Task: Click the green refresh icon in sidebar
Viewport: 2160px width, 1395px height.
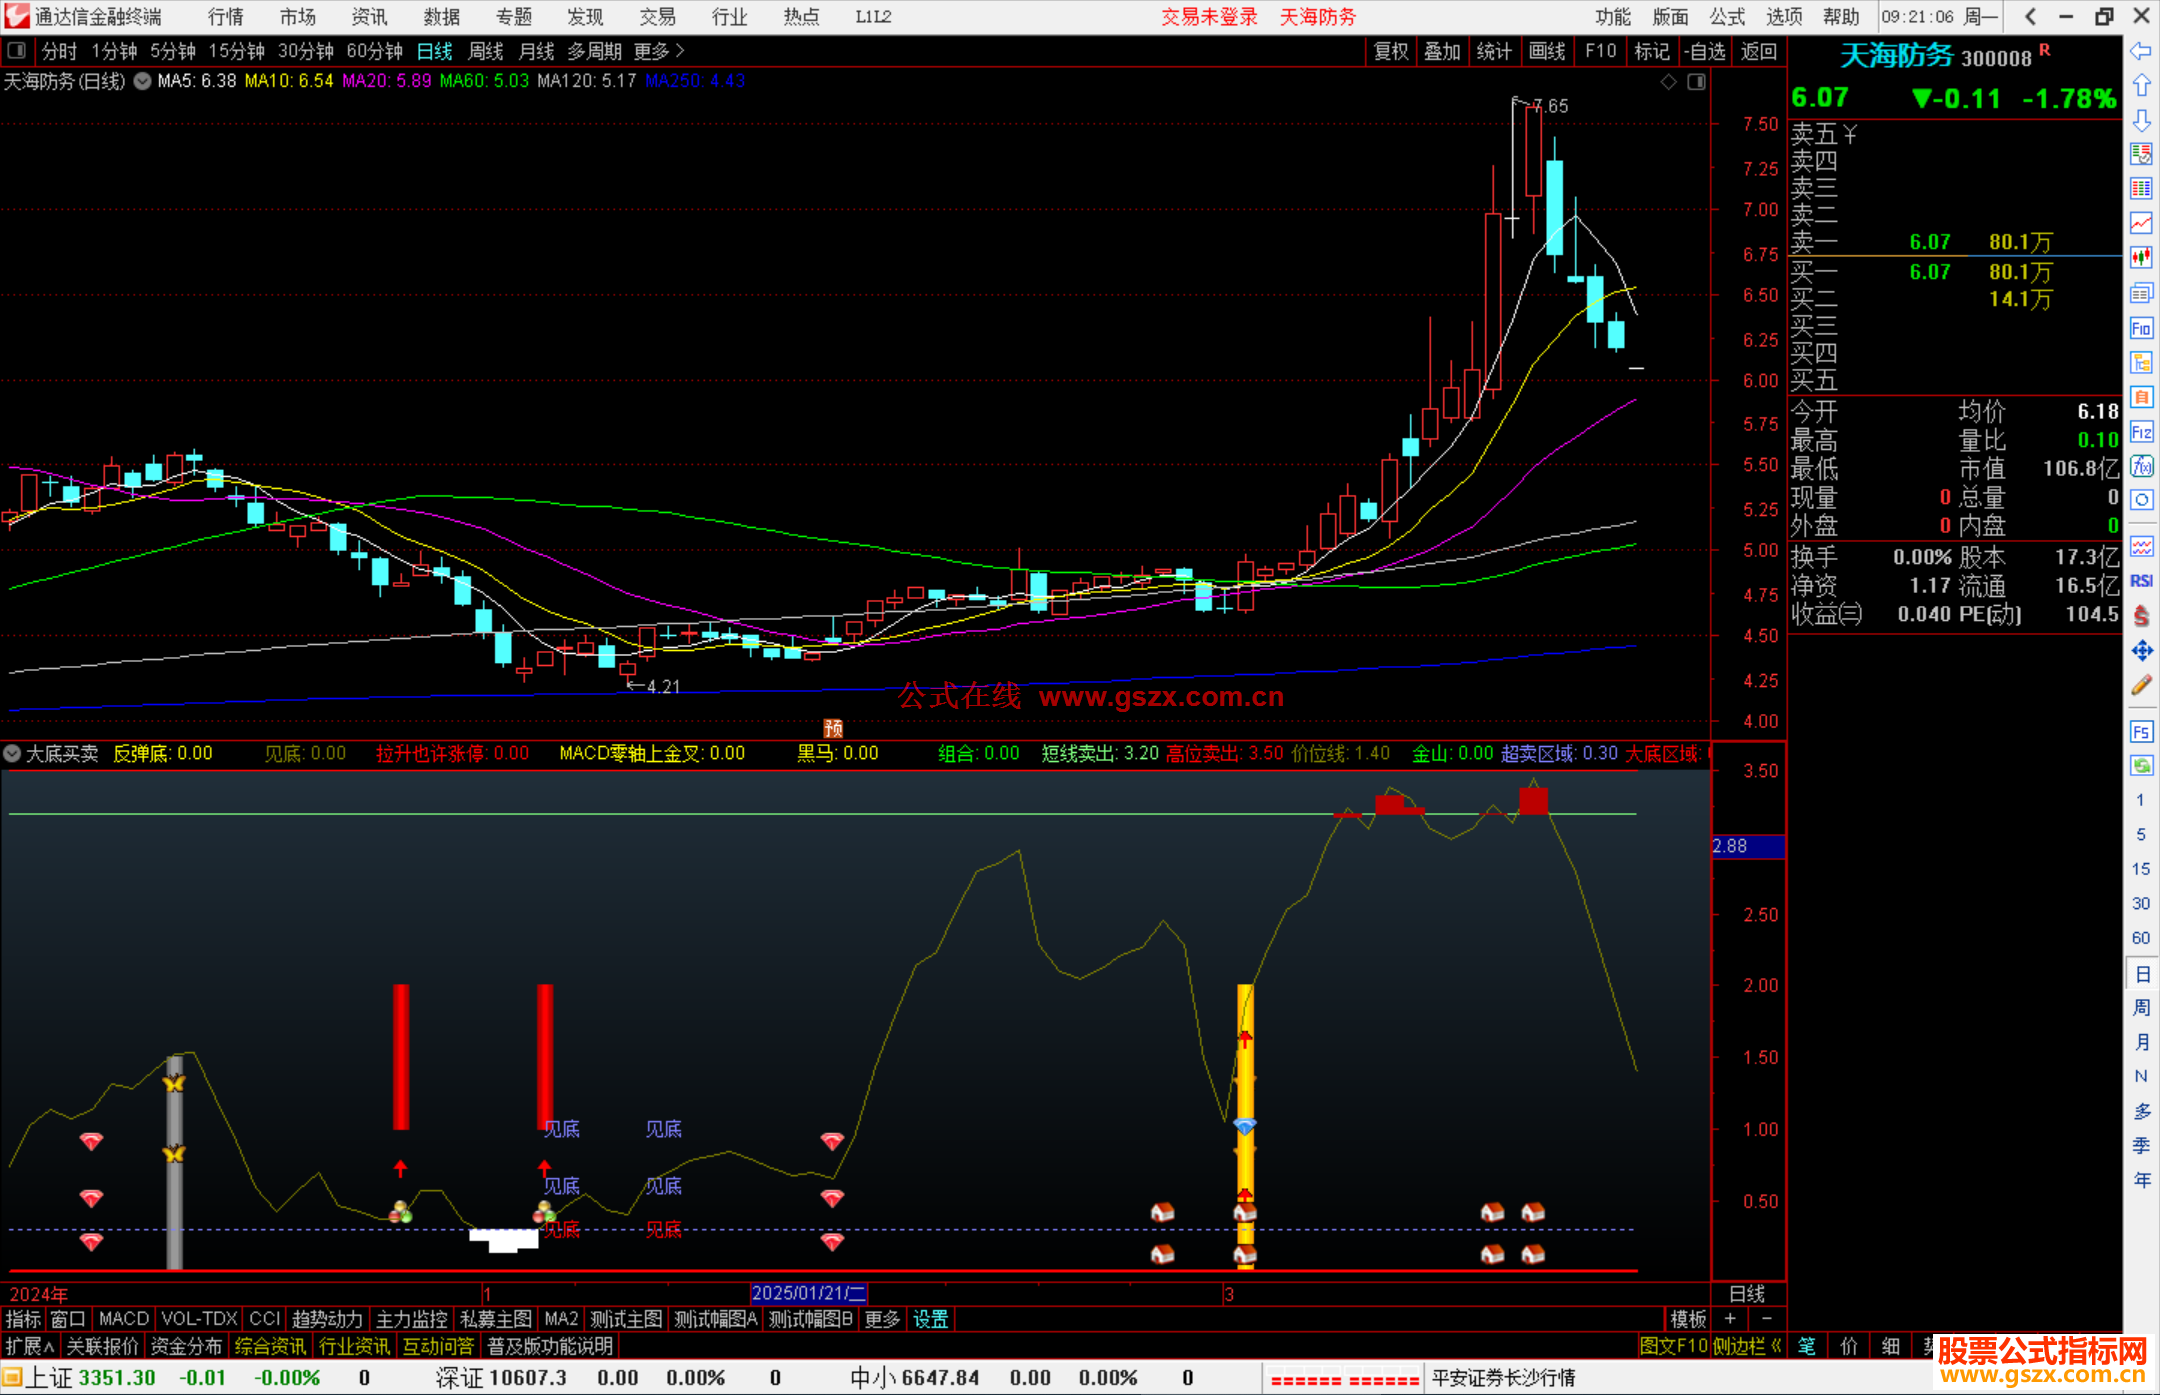Action: (x=2141, y=766)
